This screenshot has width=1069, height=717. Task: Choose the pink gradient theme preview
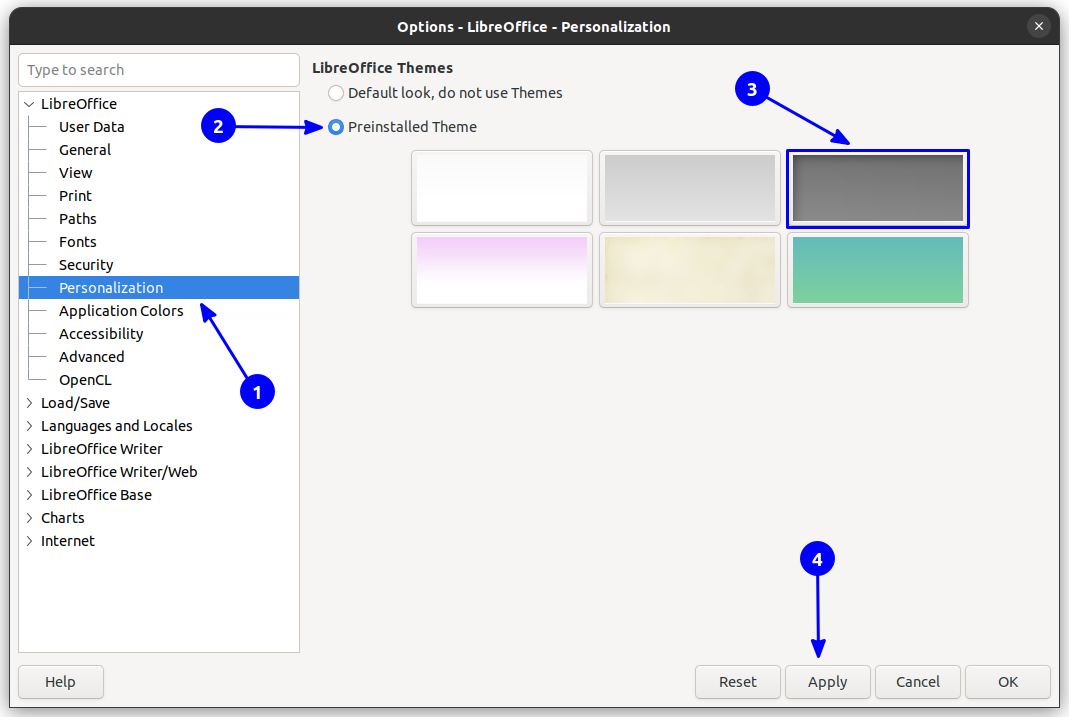coord(501,270)
